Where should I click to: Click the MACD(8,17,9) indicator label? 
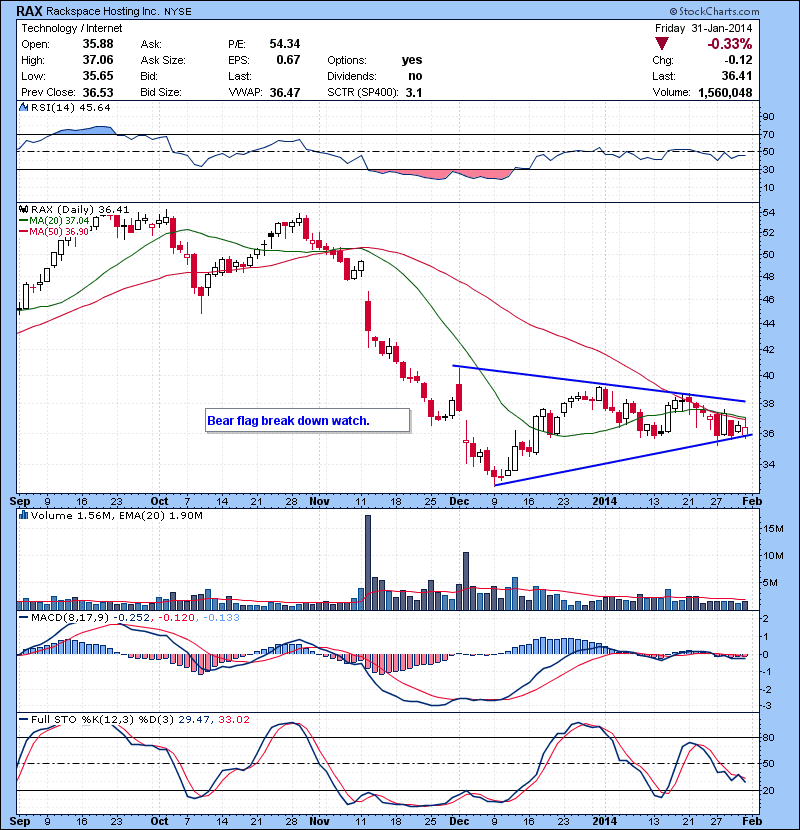tap(70, 617)
